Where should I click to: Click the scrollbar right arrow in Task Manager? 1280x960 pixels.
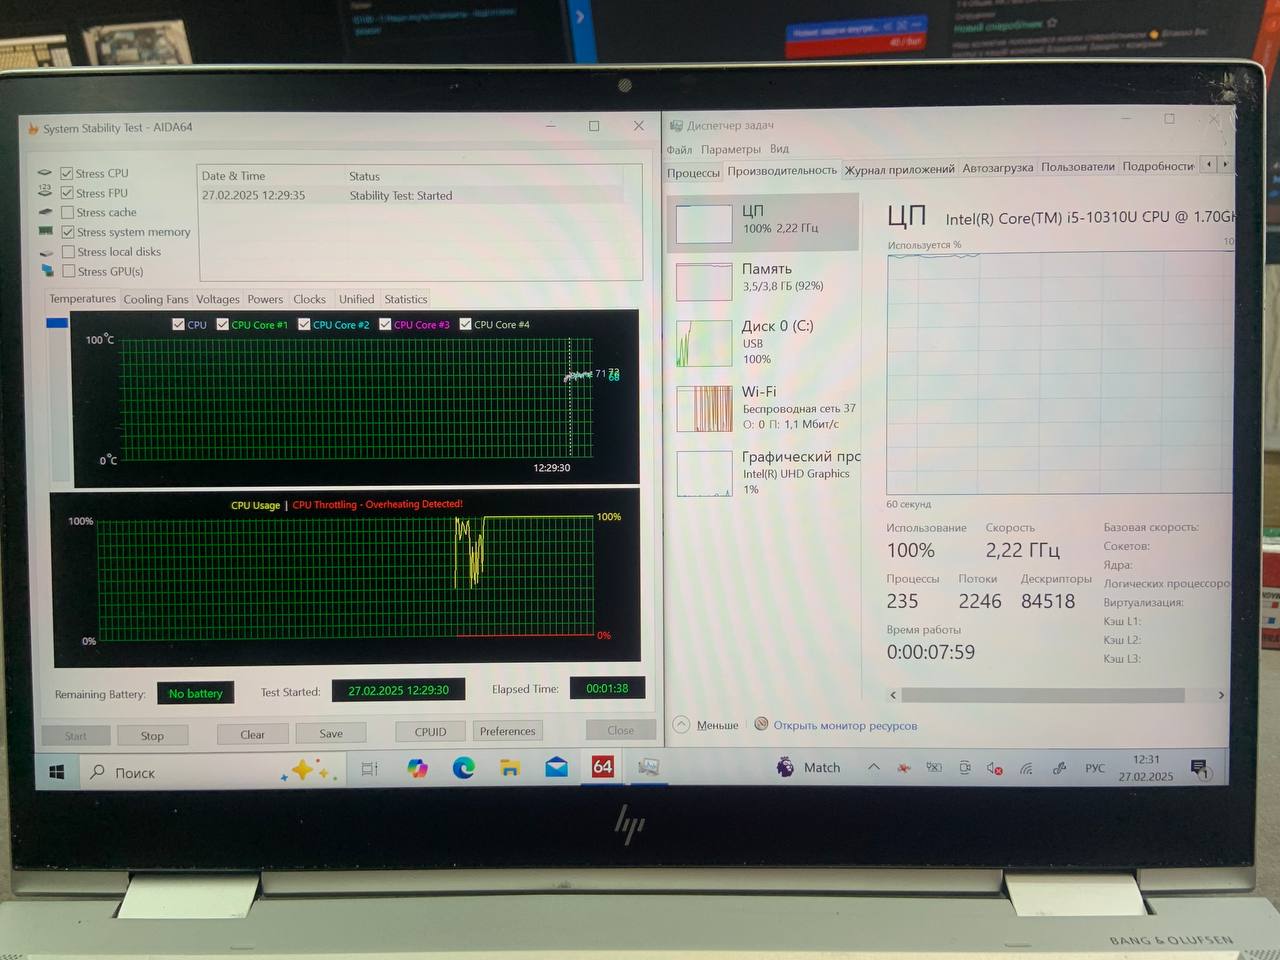1220,695
